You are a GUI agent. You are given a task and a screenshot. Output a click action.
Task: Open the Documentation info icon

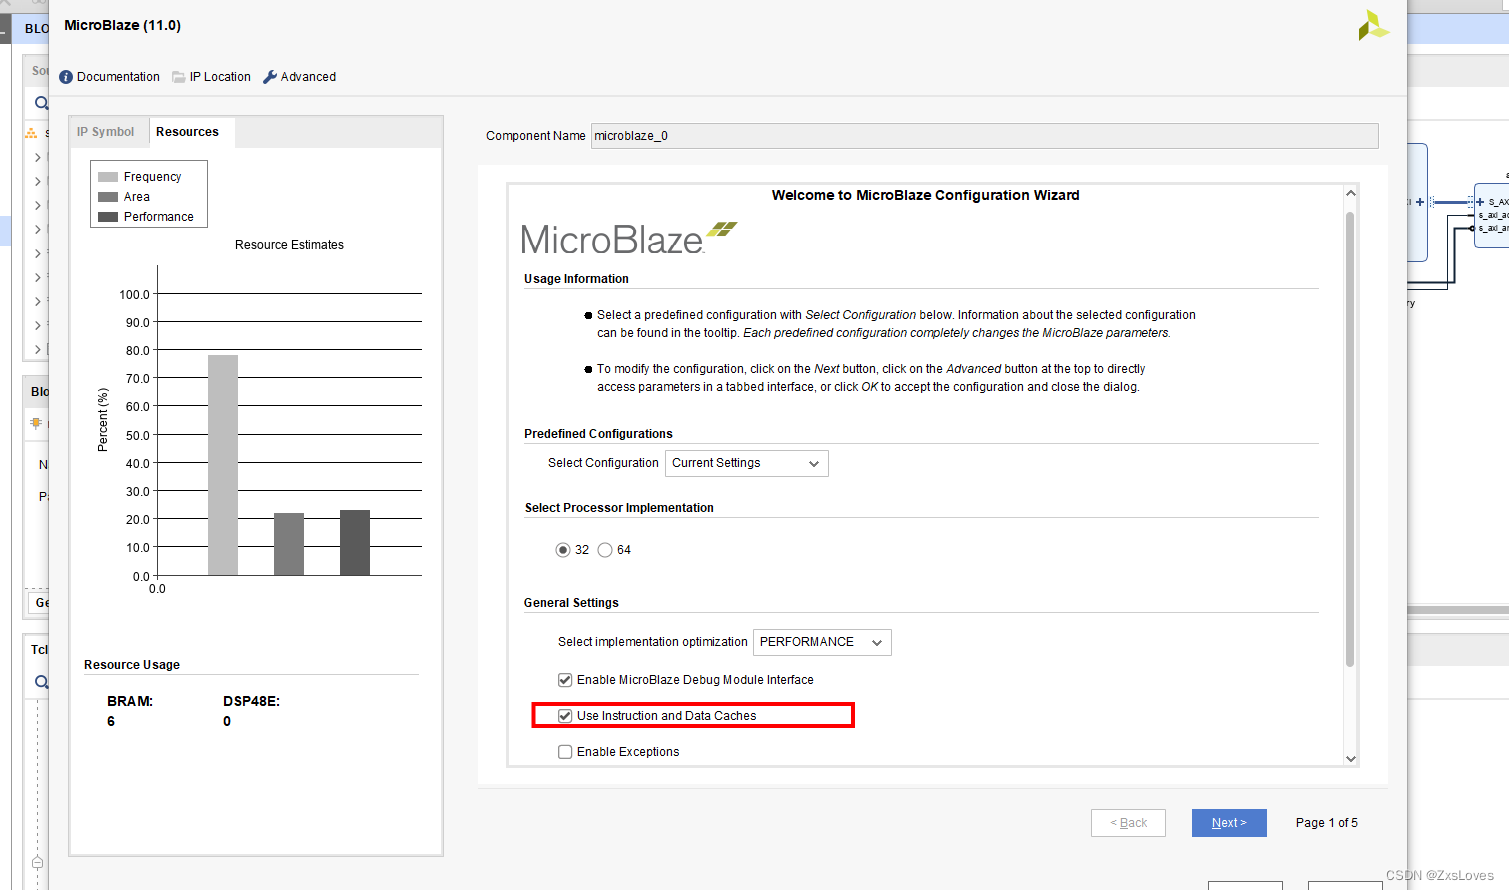coord(66,77)
